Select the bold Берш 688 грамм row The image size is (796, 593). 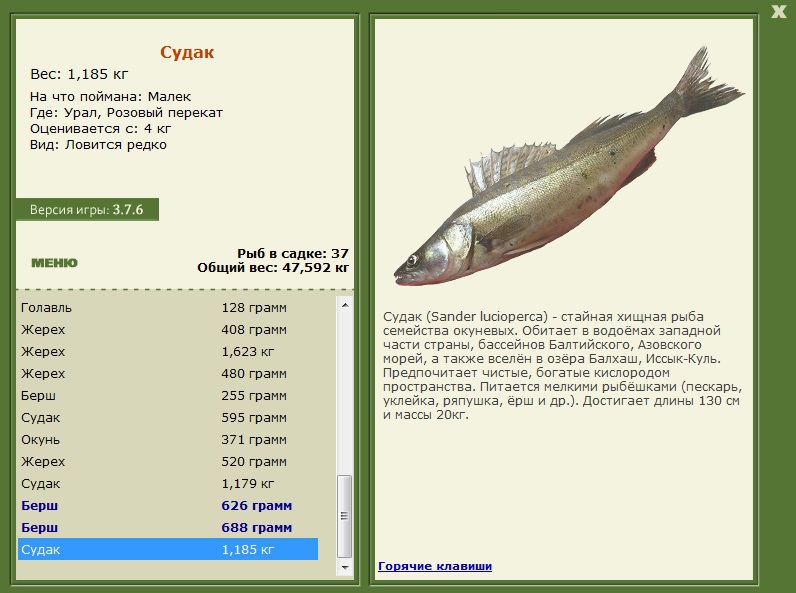(x=168, y=528)
